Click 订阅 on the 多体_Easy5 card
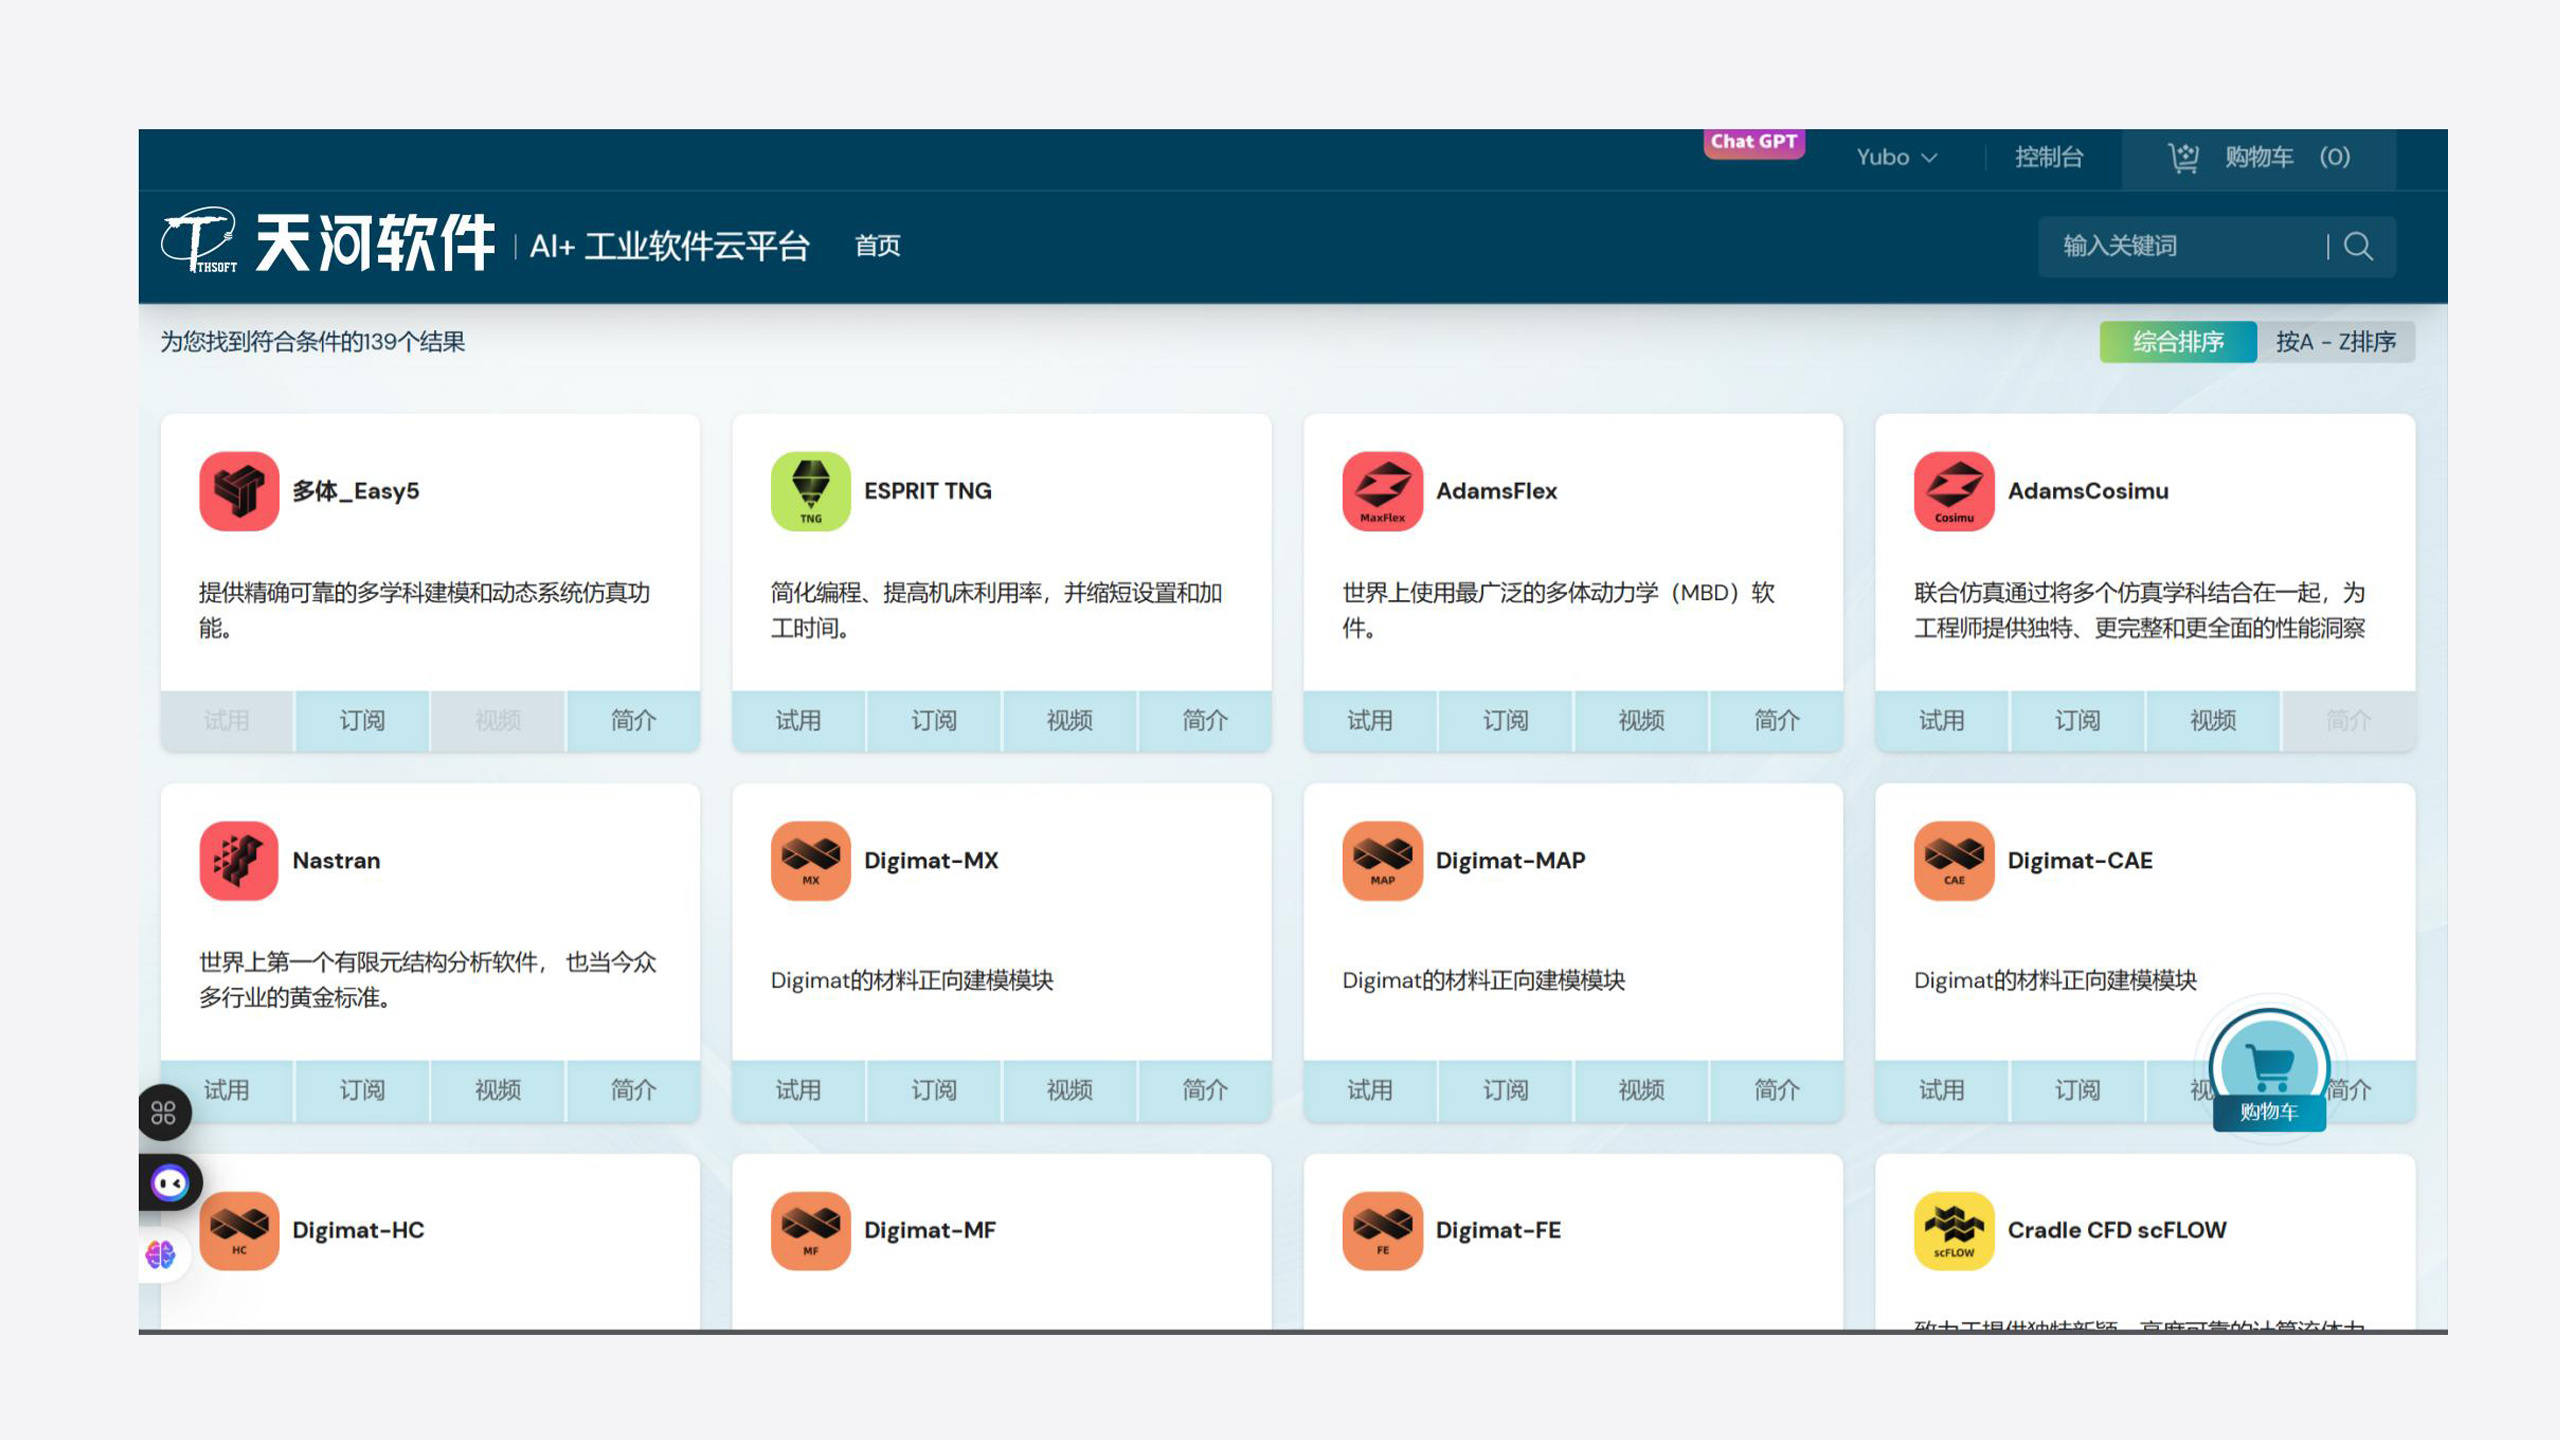This screenshot has width=2560, height=1440. click(362, 720)
